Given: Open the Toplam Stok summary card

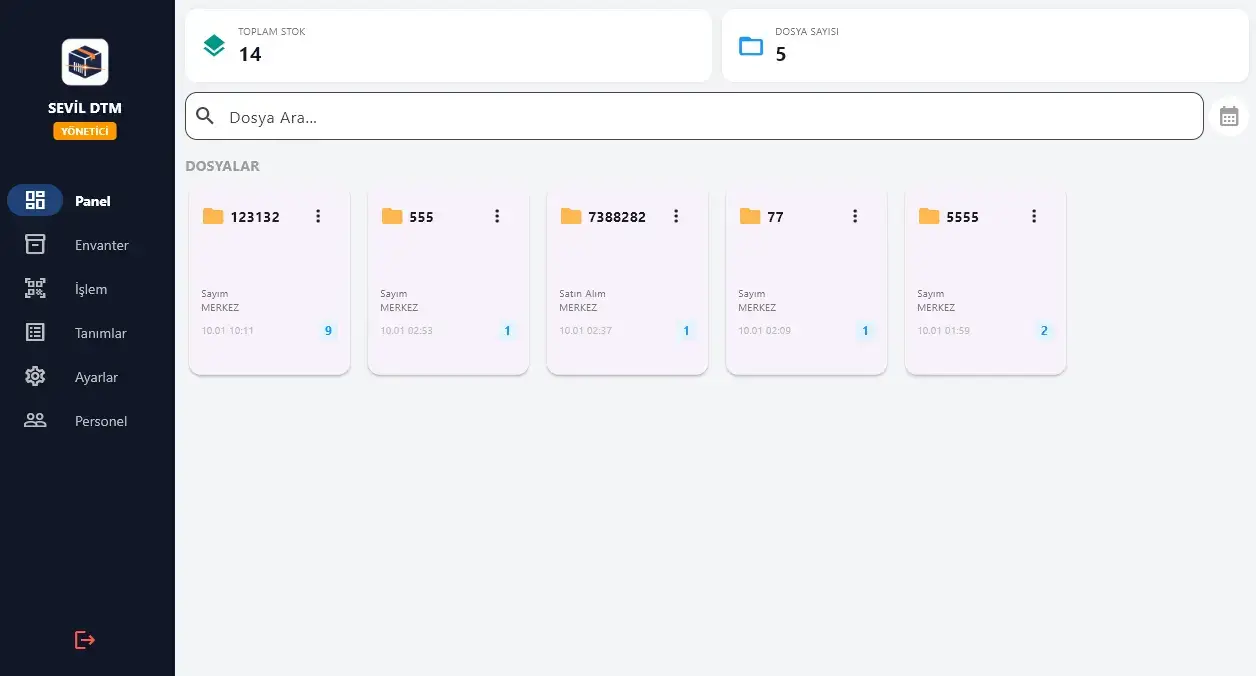Looking at the screenshot, I should [x=448, y=46].
